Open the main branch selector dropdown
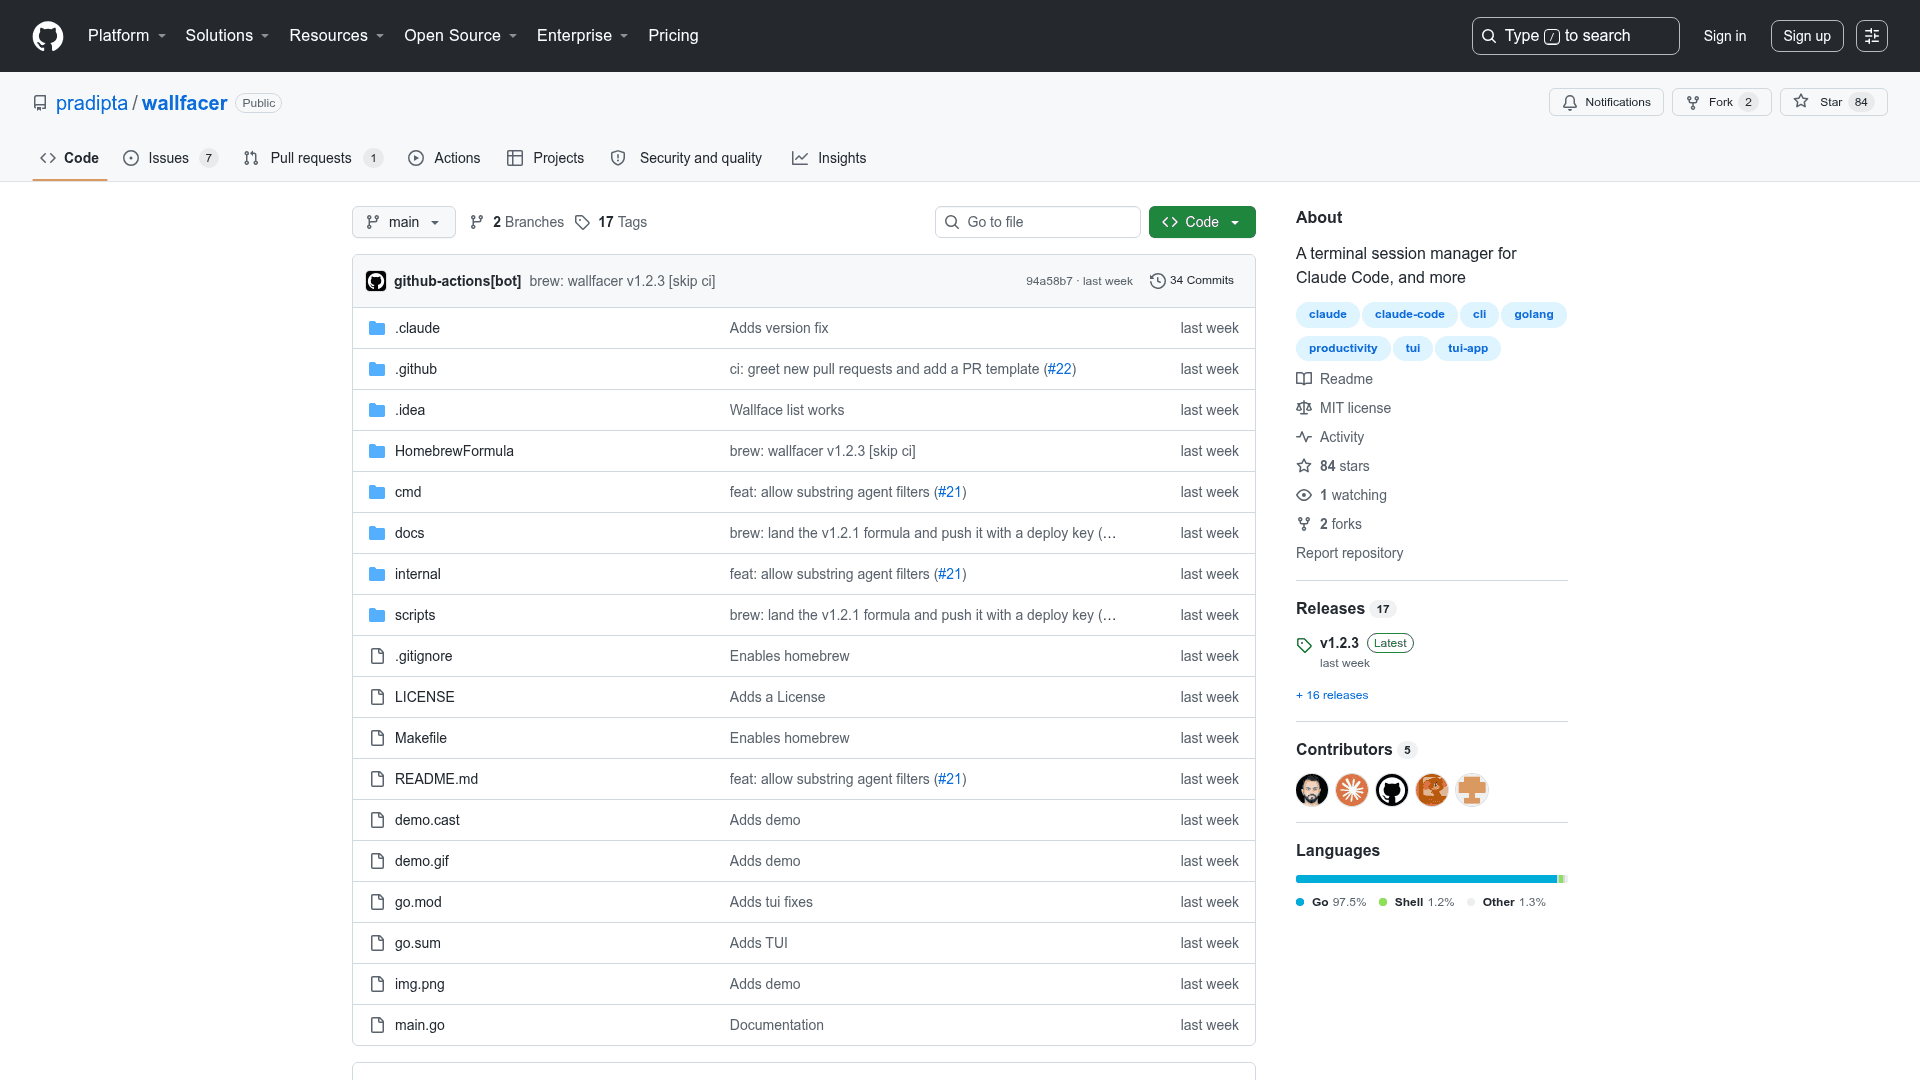Viewport: 1920px width, 1080px height. click(x=404, y=222)
